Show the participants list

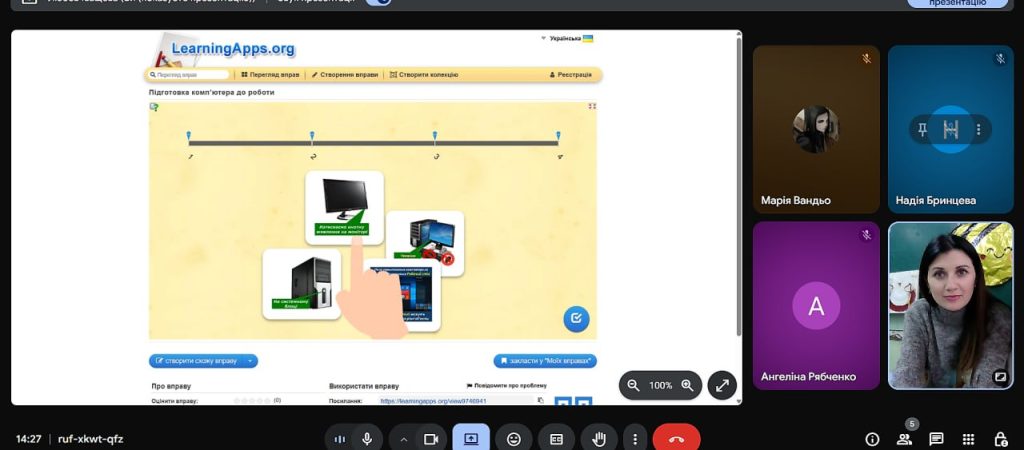[904, 439]
